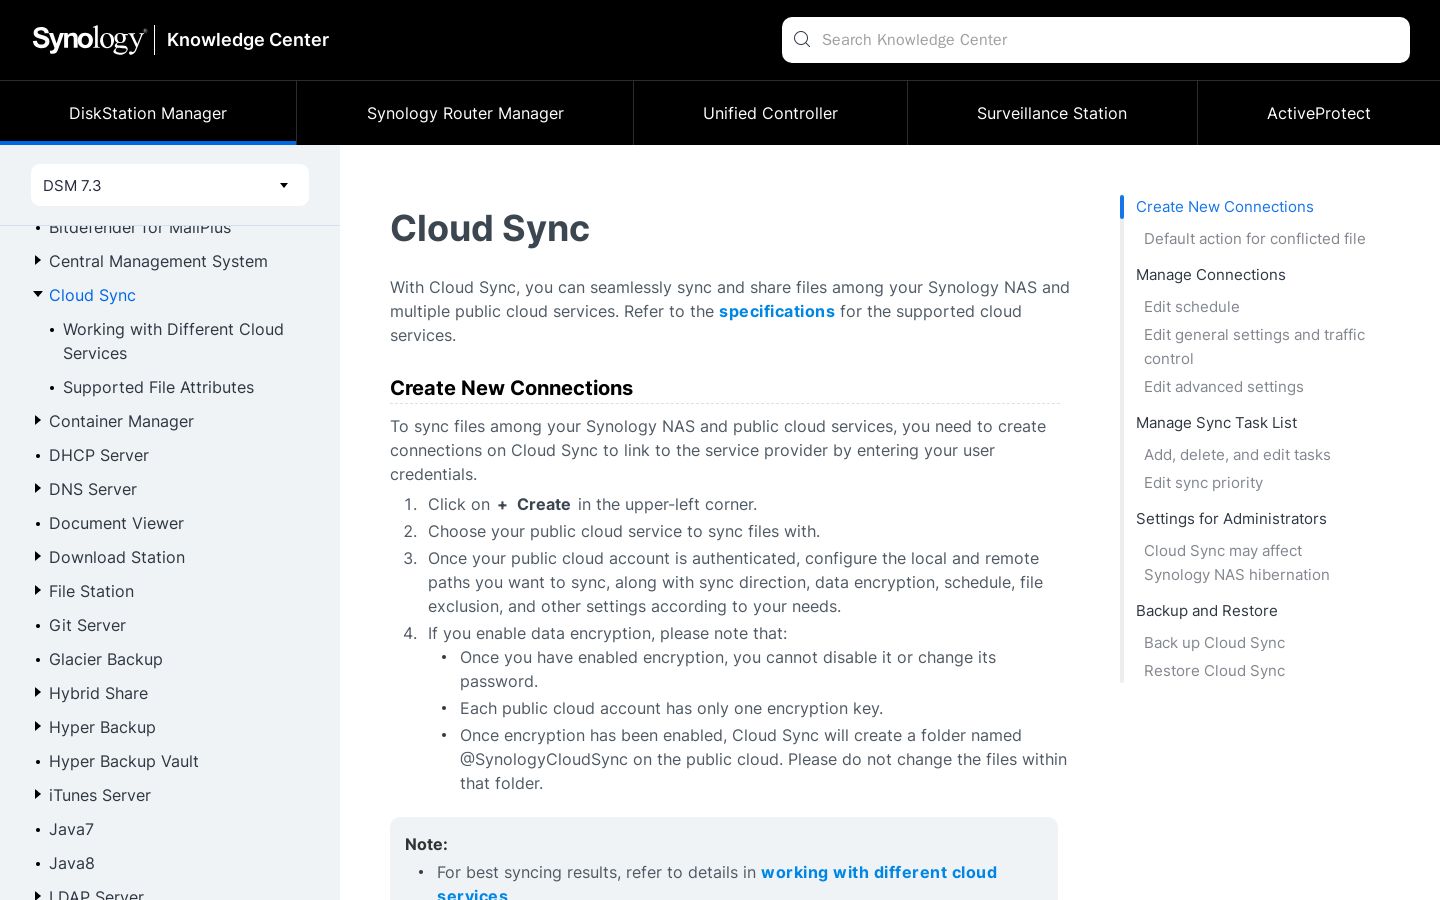The width and height of the screenshot is (1440, 900).
Task: Expand the DNS Server tree node
Action: point(38,489)
